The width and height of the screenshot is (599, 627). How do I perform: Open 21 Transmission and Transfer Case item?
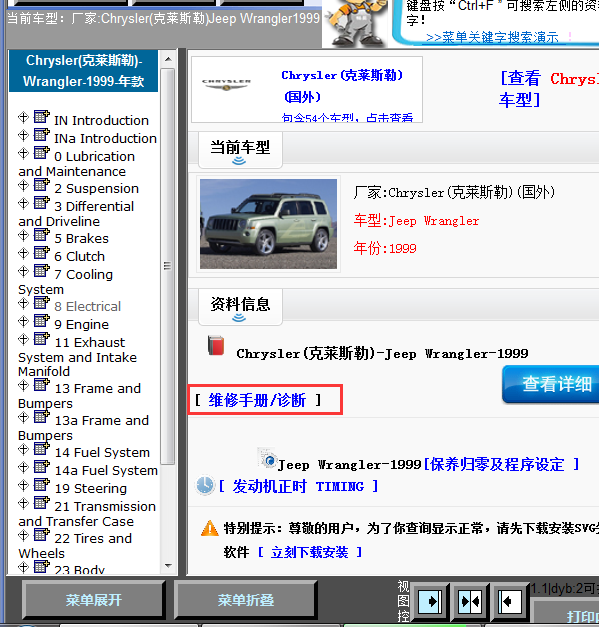(x=87, y=514)
